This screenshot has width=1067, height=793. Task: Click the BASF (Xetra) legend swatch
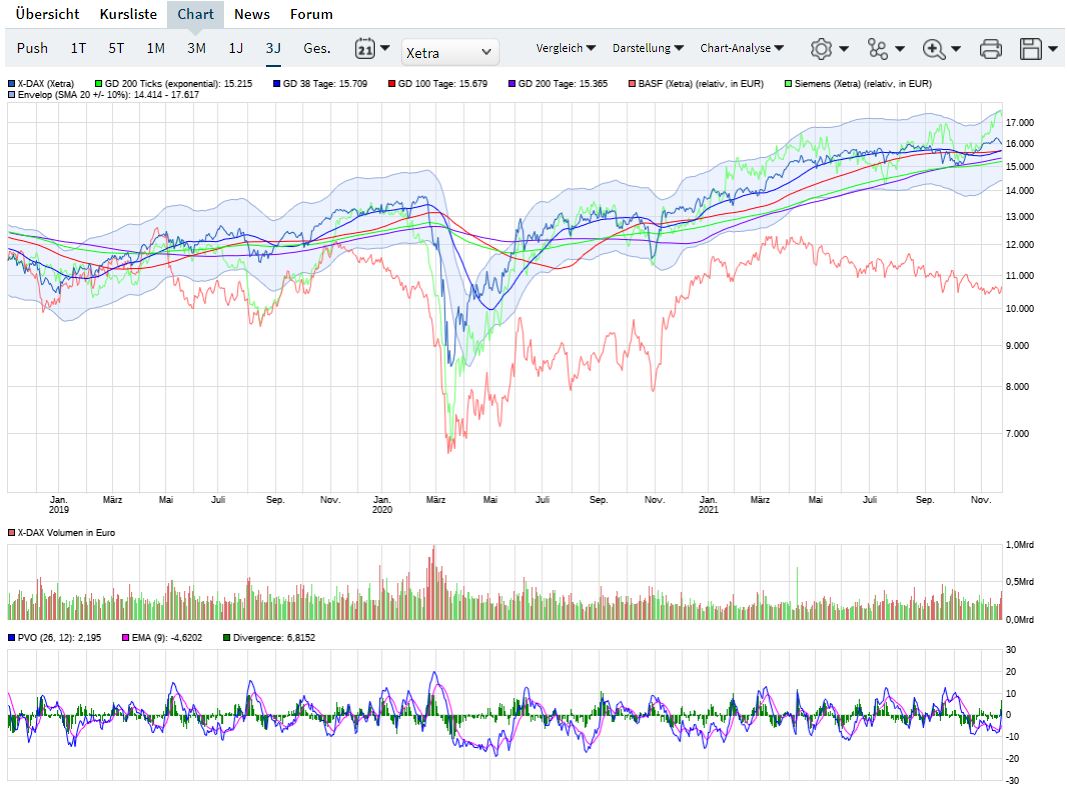632,84
